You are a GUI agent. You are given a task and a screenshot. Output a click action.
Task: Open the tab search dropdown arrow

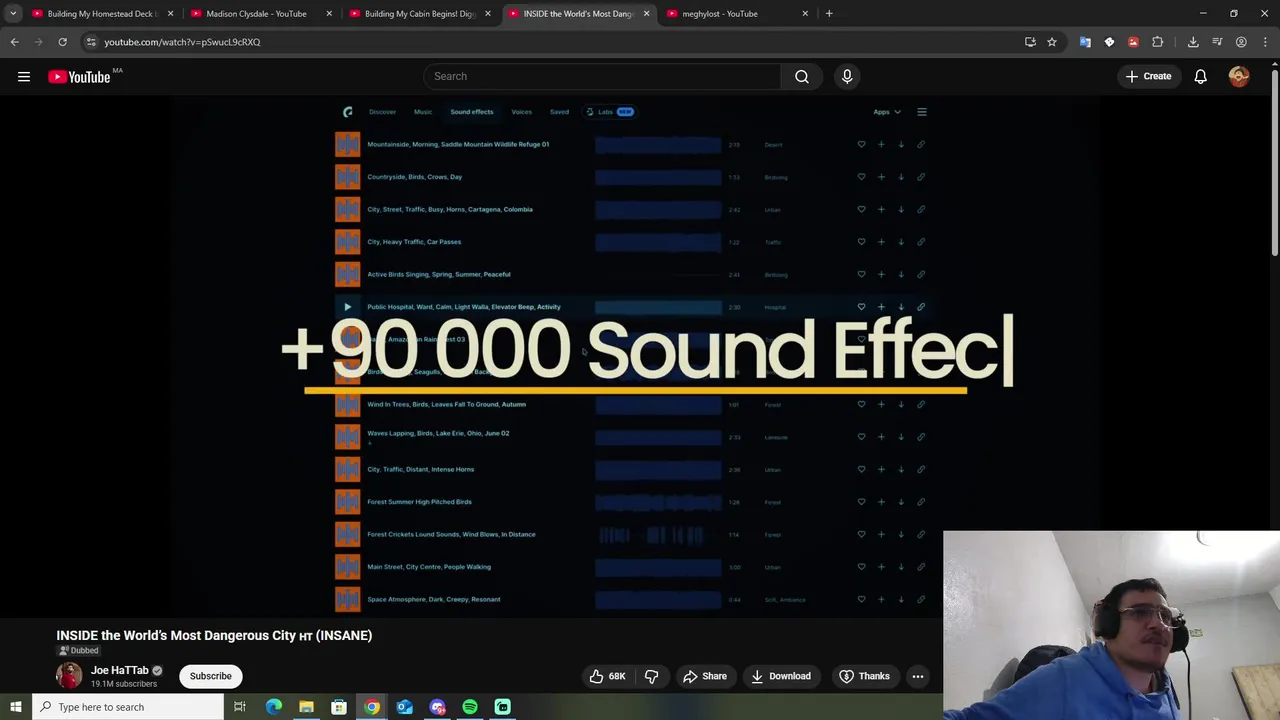pyautogui.click(x=13, y=13)
